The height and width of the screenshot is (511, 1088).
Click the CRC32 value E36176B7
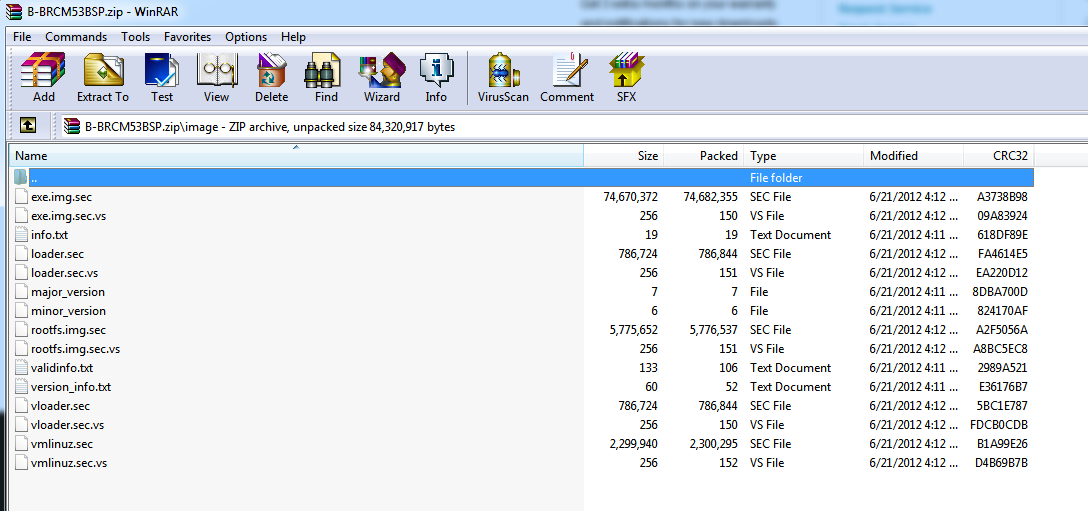coord(1003,387)
